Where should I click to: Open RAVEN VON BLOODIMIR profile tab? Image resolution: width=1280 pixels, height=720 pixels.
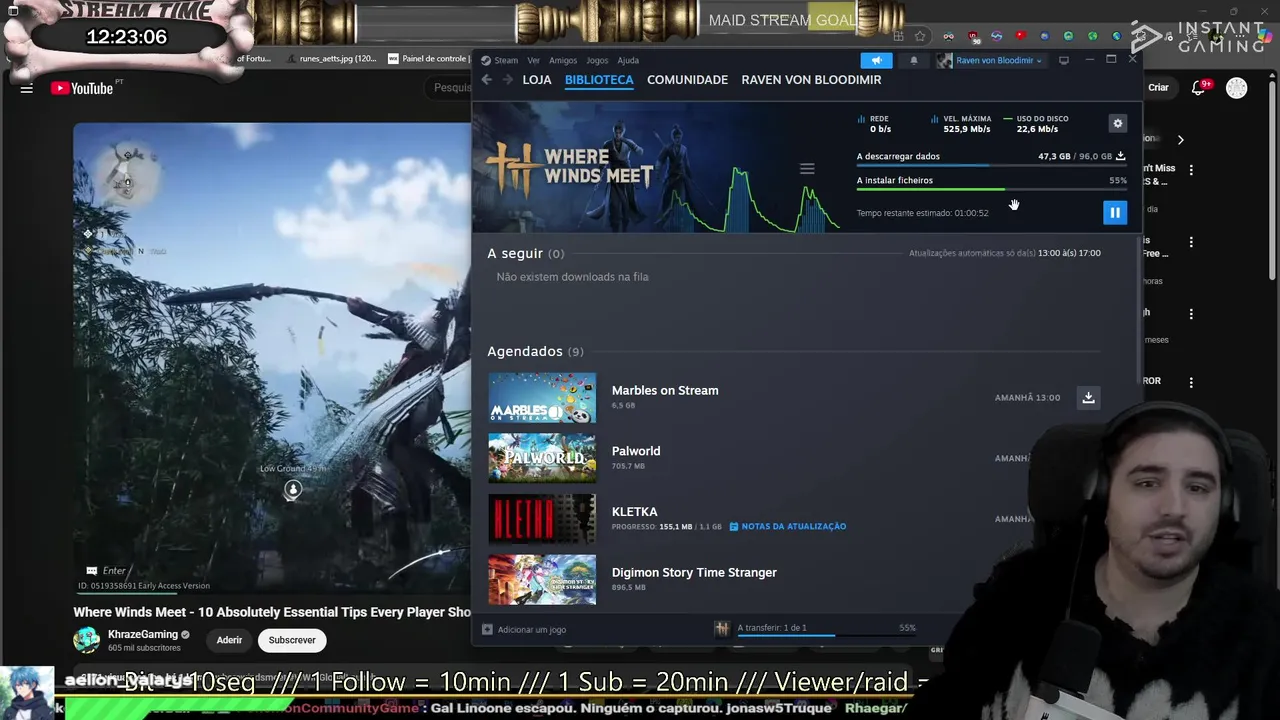point(811,80)
